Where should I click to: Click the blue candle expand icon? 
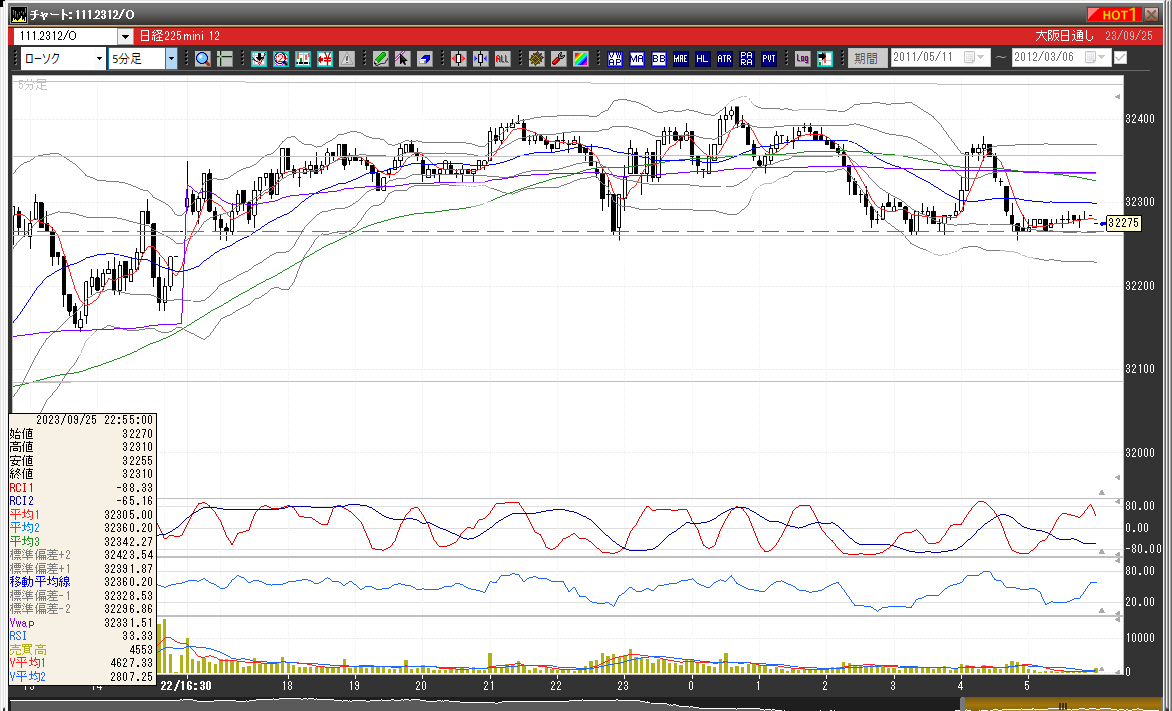point(480,58)
